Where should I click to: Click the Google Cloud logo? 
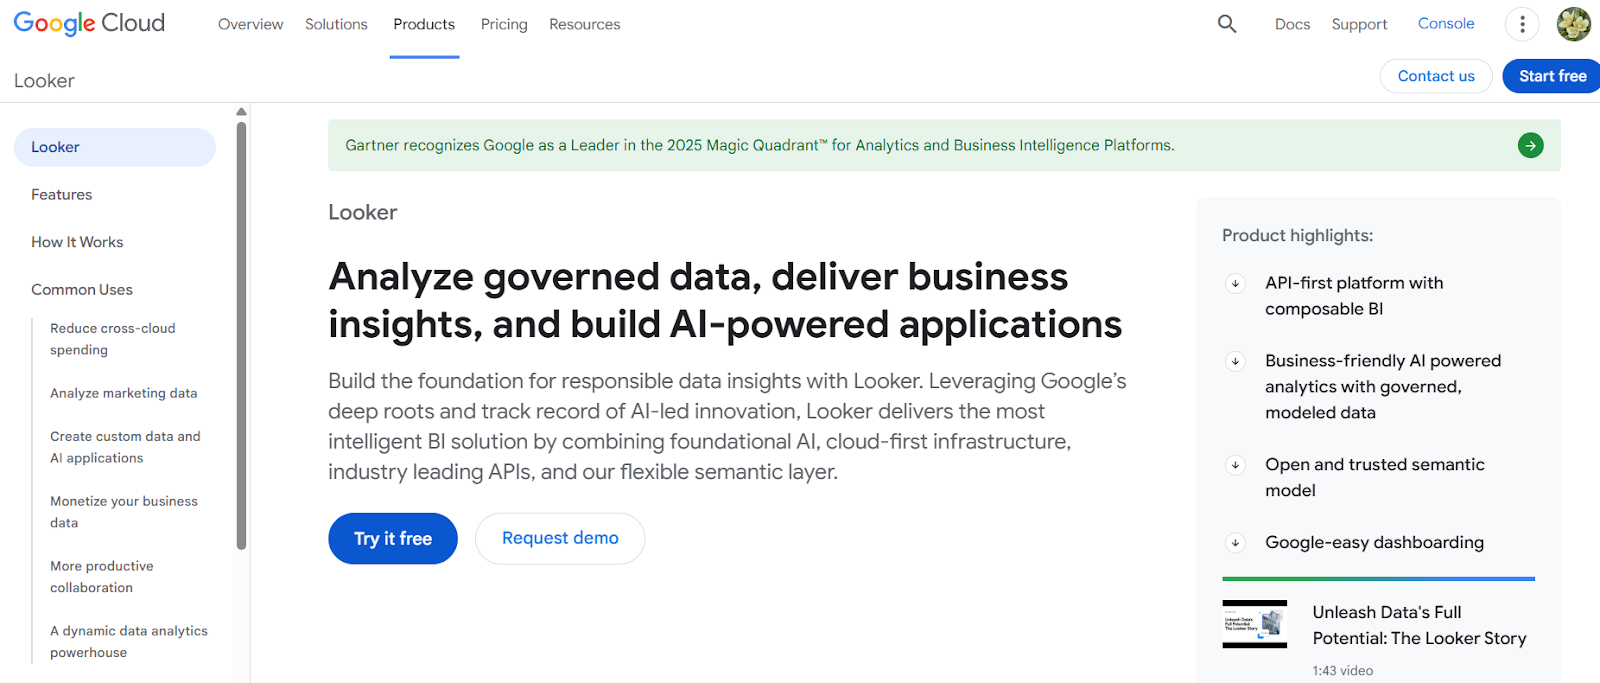click(x=89, y=23)
